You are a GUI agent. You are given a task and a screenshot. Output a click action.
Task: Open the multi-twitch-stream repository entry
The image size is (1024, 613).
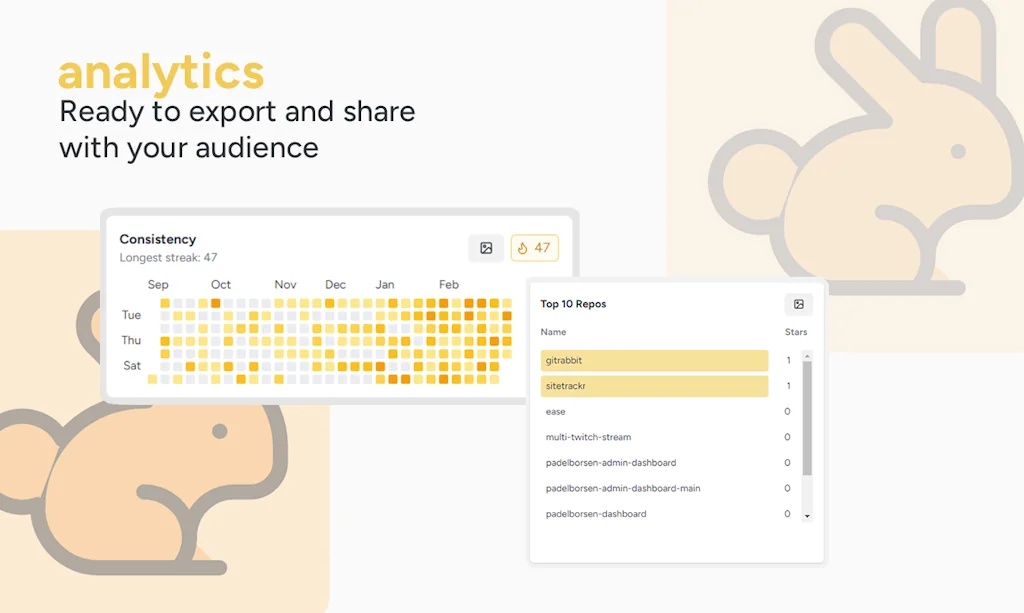[x=588, y=437]
